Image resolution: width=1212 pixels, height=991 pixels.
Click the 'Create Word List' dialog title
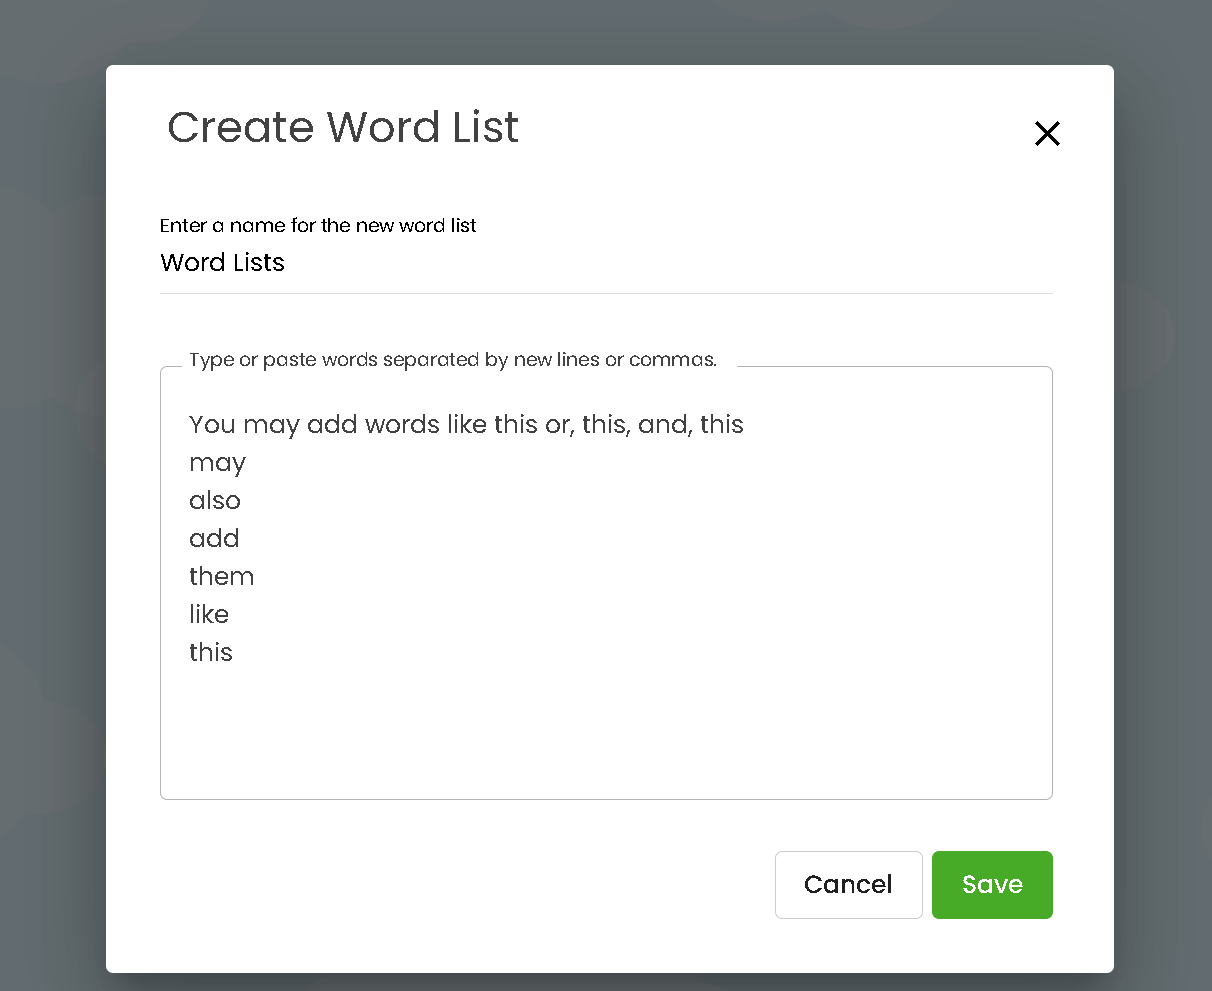click(x=343, y=127)
